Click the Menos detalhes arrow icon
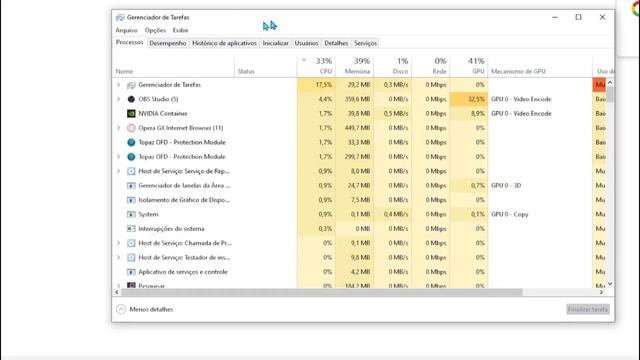 click(x=121, y=309)
